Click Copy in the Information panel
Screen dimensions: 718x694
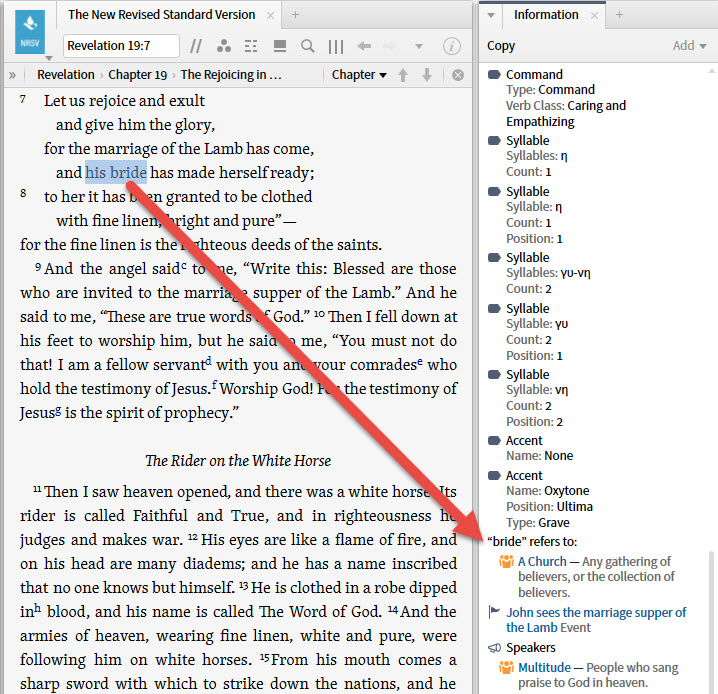pyautogui.click(x=501, y=46)
